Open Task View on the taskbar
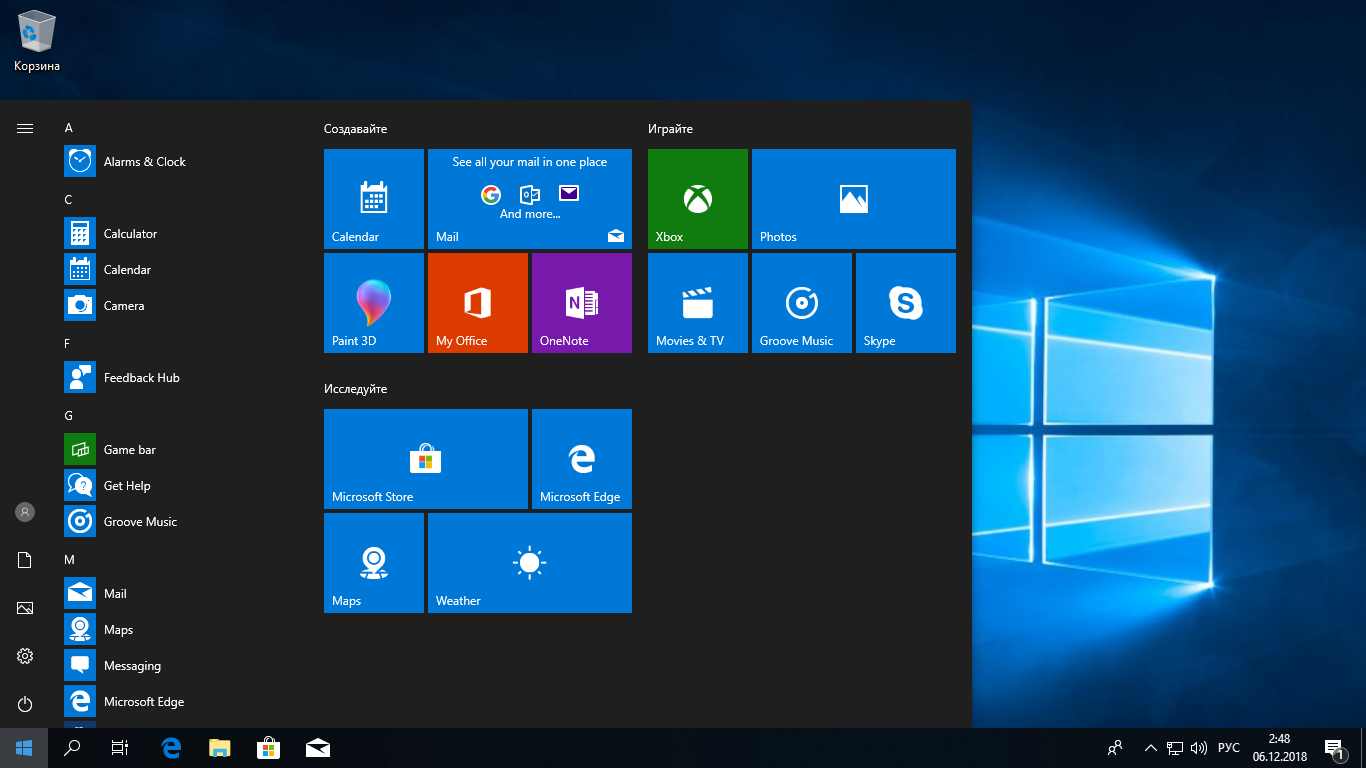This screenshot has width=1366, height=768. (x=120, y=748)
